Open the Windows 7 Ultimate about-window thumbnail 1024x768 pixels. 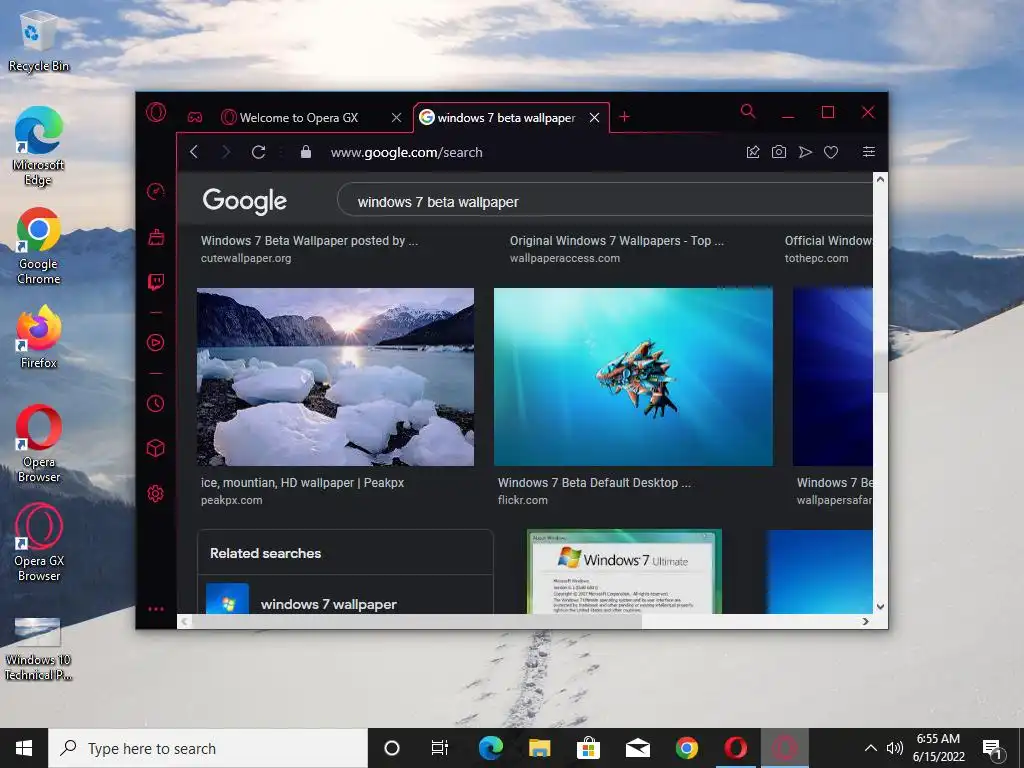(624, 571)
